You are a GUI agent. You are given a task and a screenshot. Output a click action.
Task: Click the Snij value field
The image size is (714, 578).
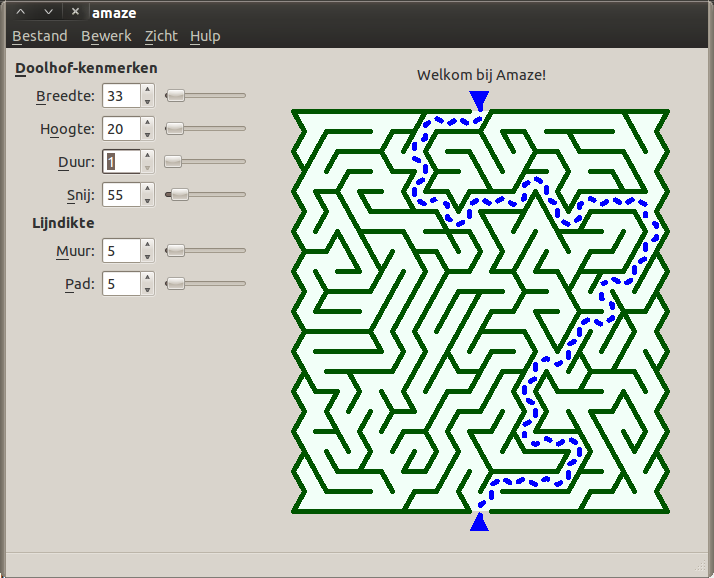(122, 194)
